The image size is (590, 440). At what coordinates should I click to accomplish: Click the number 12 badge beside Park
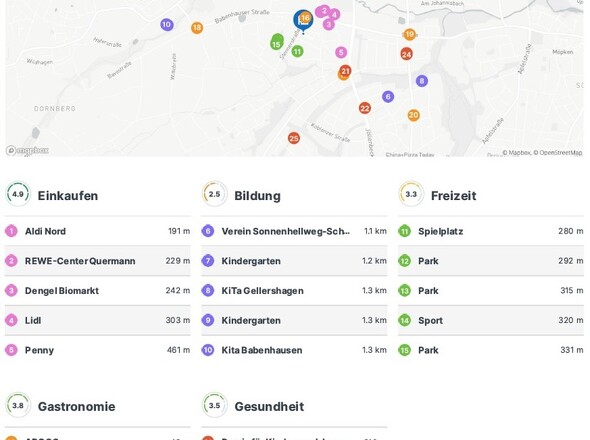tap(404, 260)
